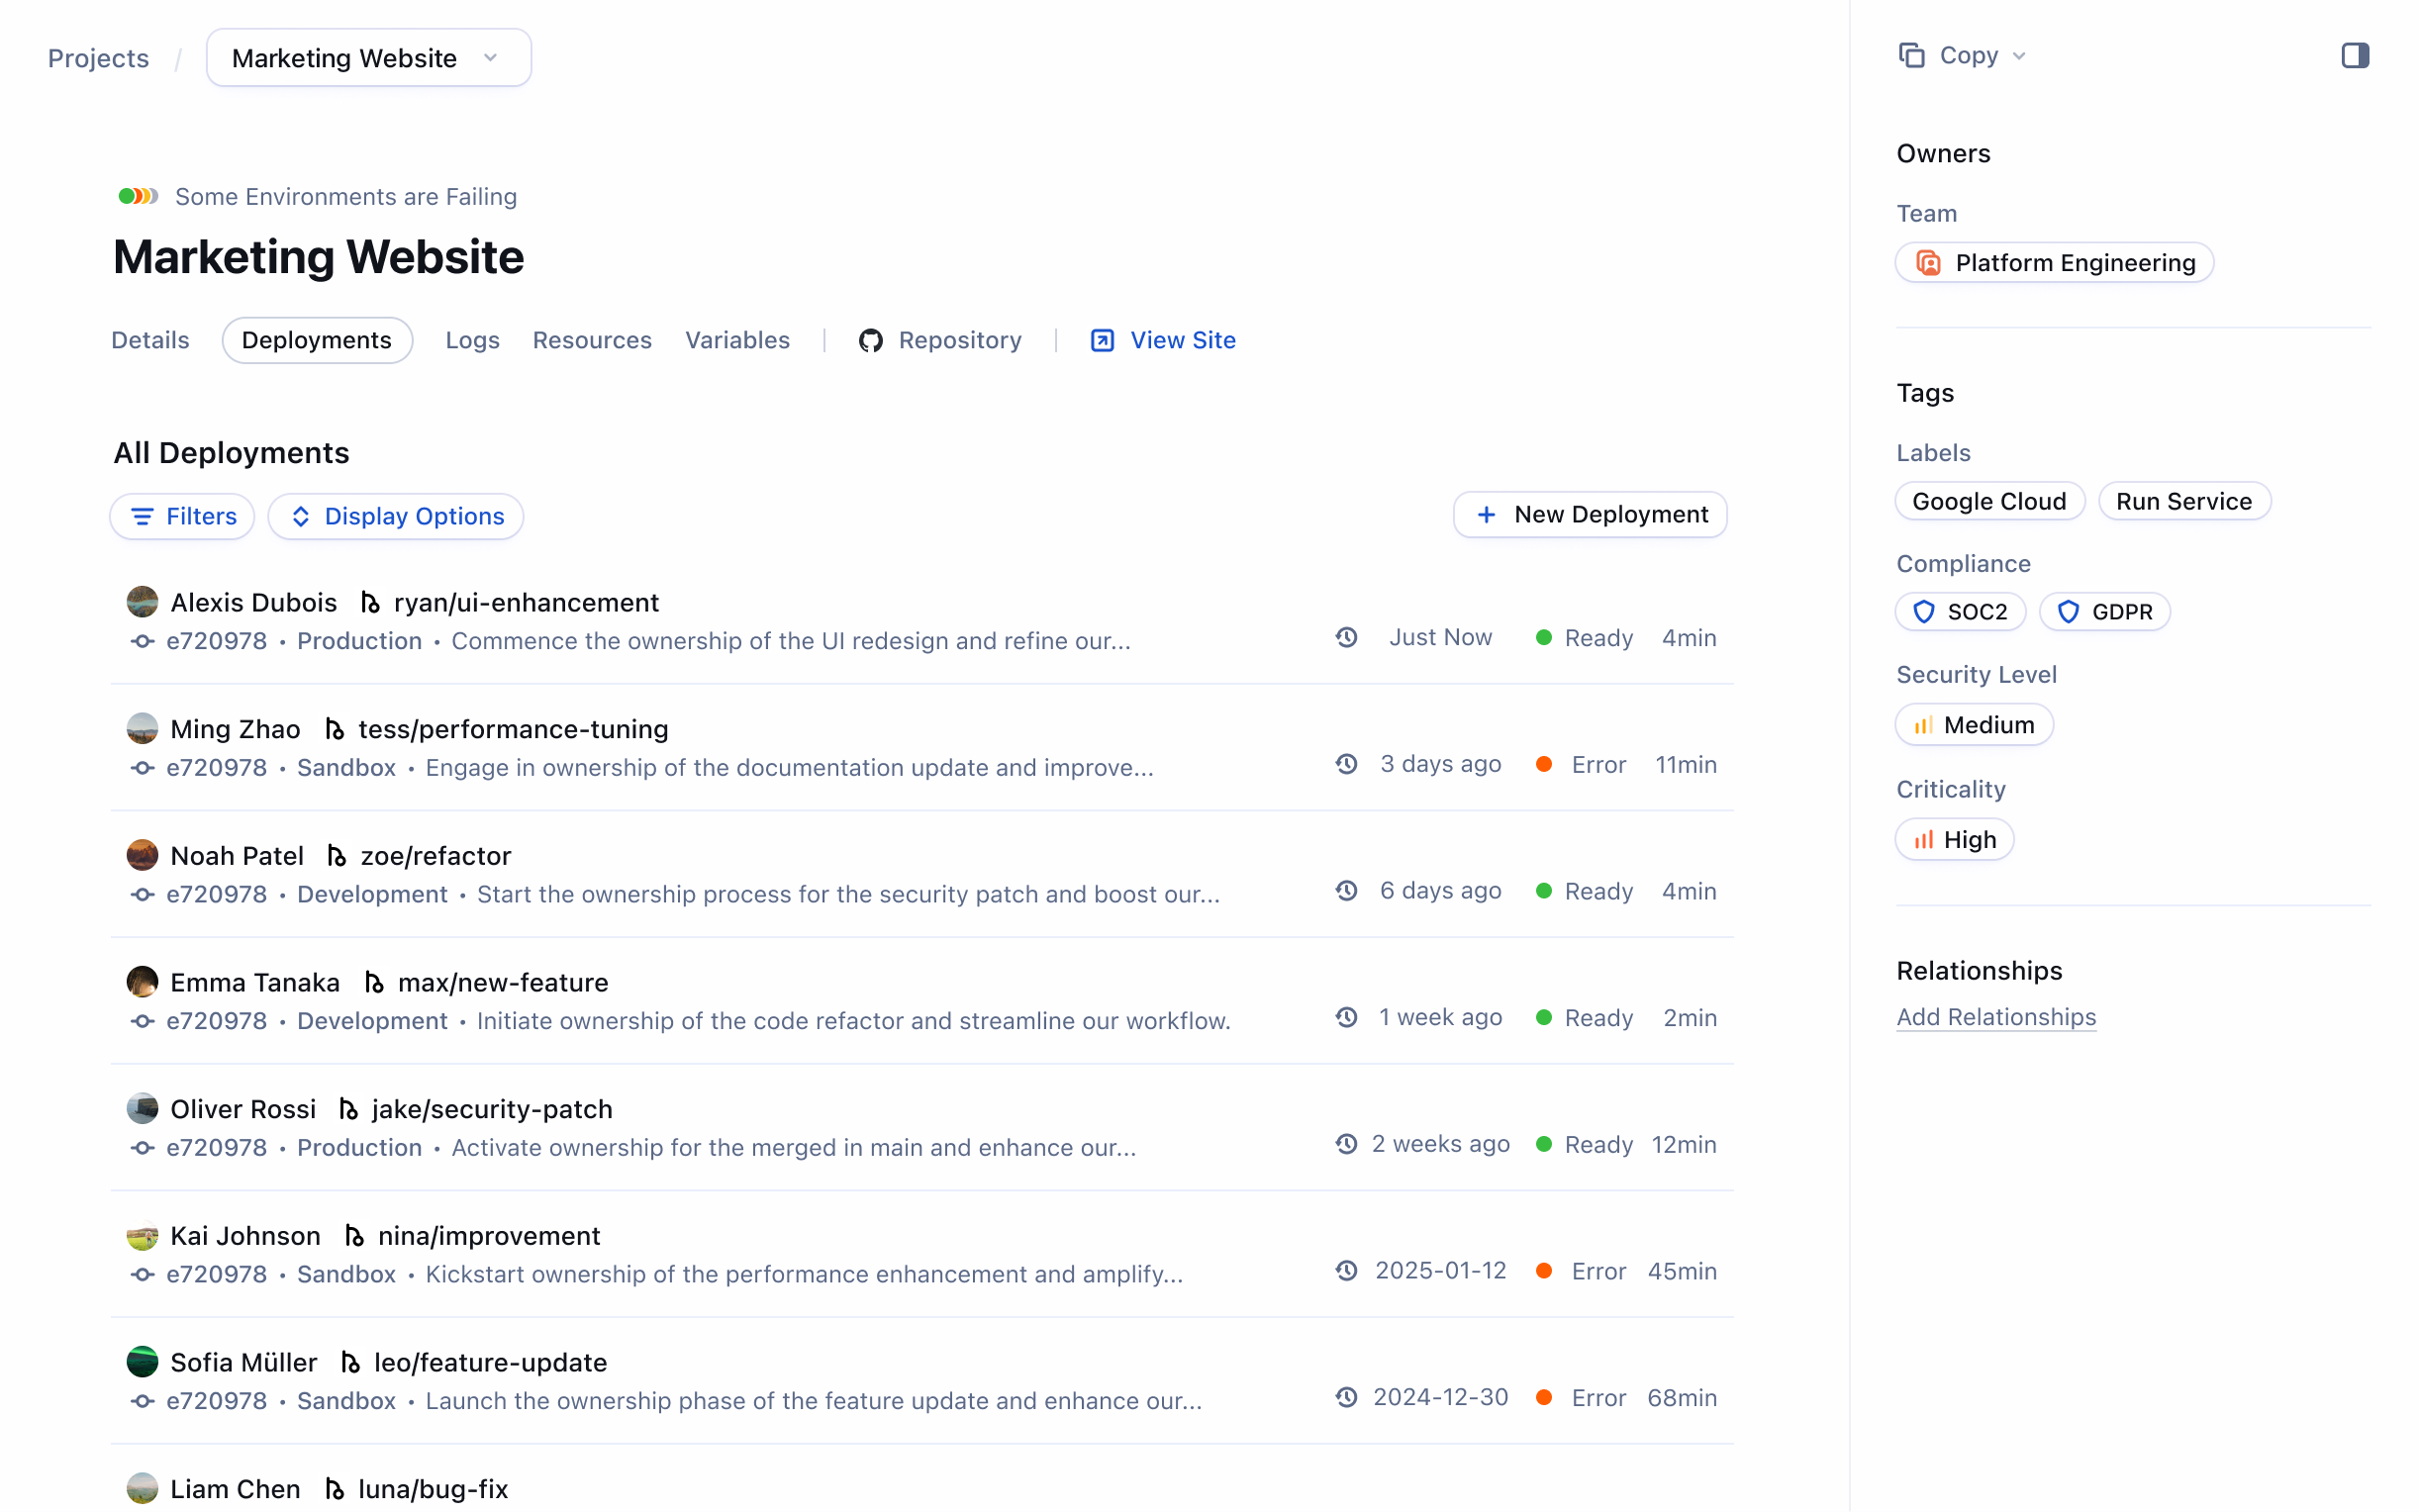Select the Deployments tab
This screenshot has height=1512, width=2419.
[317, 340]
